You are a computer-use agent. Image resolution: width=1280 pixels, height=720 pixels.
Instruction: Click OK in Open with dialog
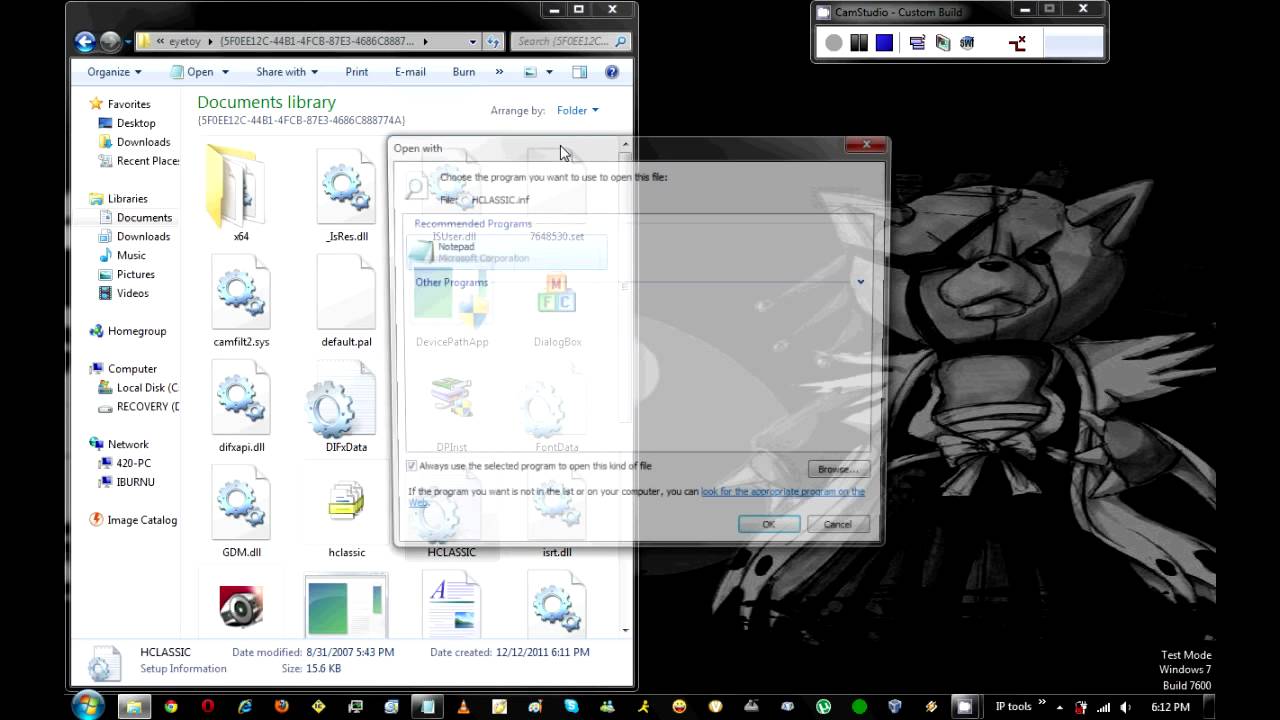tap(768, 524)
